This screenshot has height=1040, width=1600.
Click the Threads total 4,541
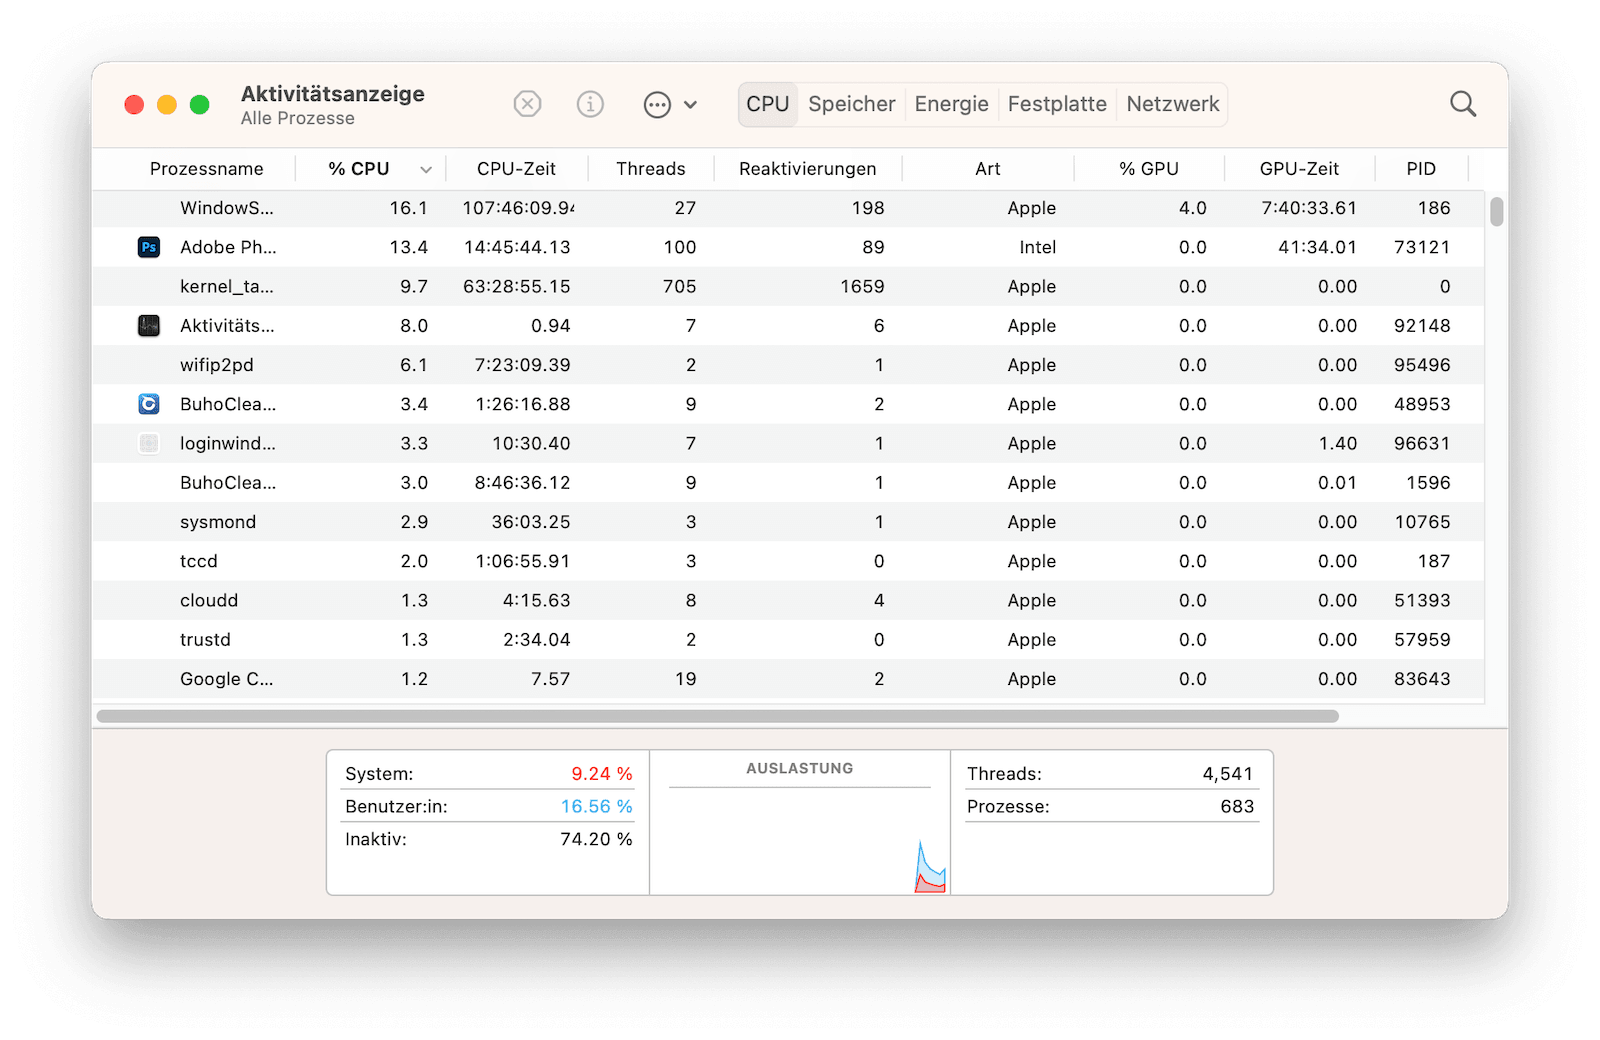pyautogui.click(x=1228, y=774)
